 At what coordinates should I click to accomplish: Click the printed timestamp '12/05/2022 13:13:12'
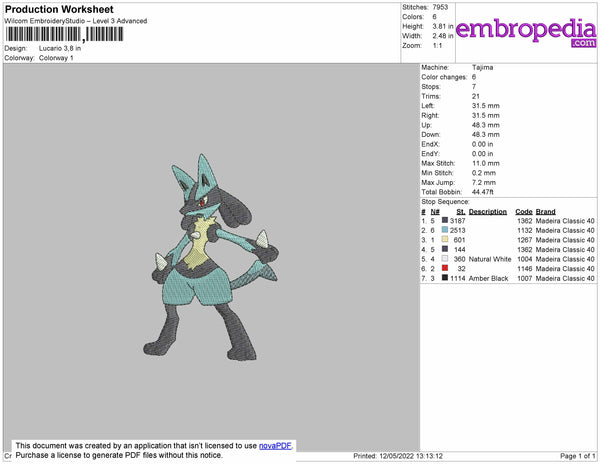[411, 456]
